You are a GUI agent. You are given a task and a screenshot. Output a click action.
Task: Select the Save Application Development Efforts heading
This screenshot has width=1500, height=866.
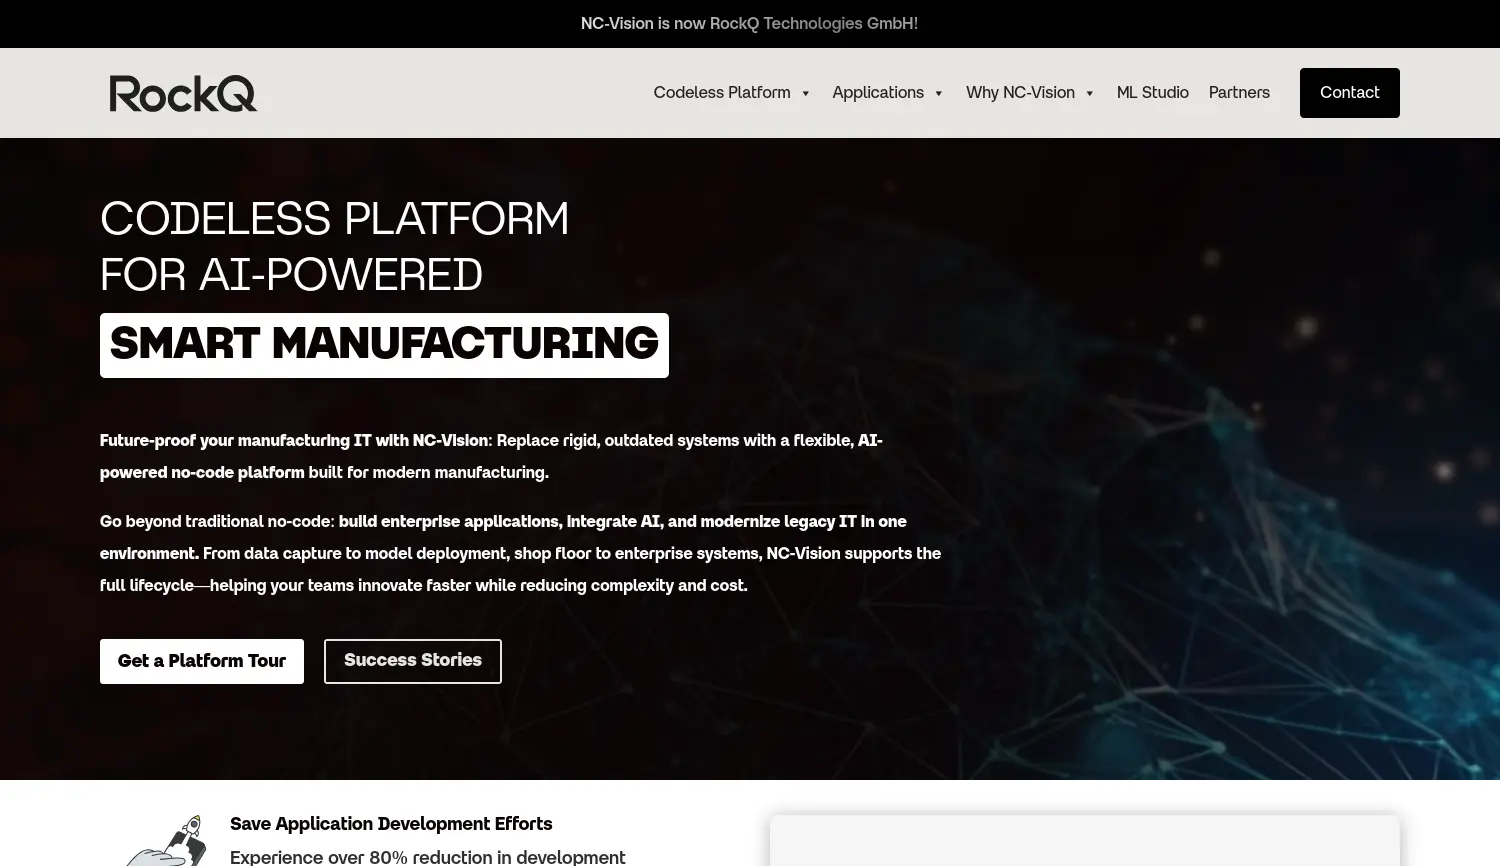pos(391,824)
